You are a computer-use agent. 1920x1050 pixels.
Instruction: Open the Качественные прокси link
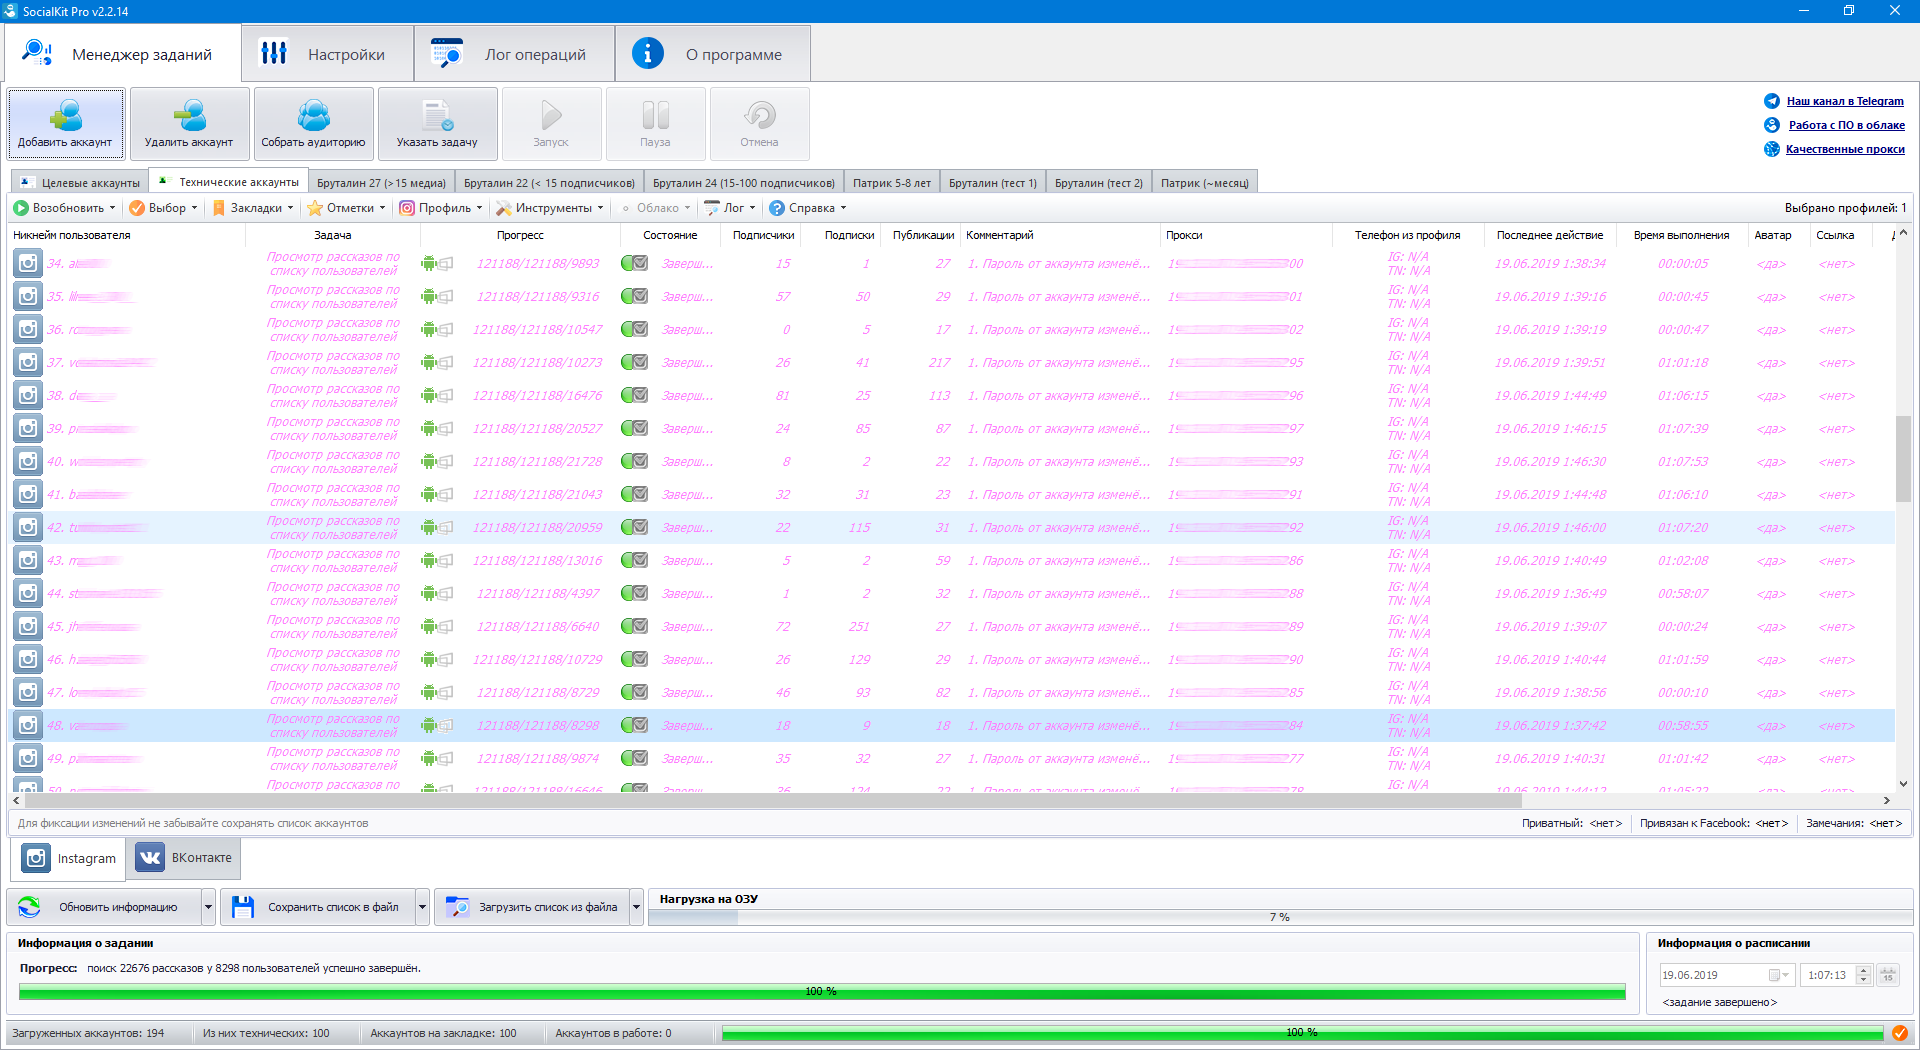point(1845,149)
